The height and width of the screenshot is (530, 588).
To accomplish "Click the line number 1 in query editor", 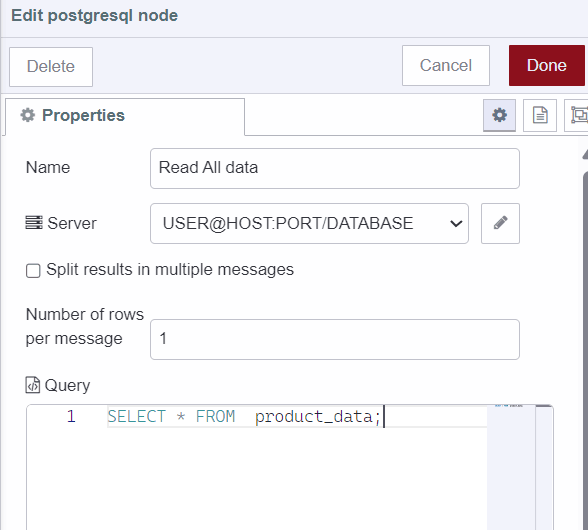I will 71,416.
